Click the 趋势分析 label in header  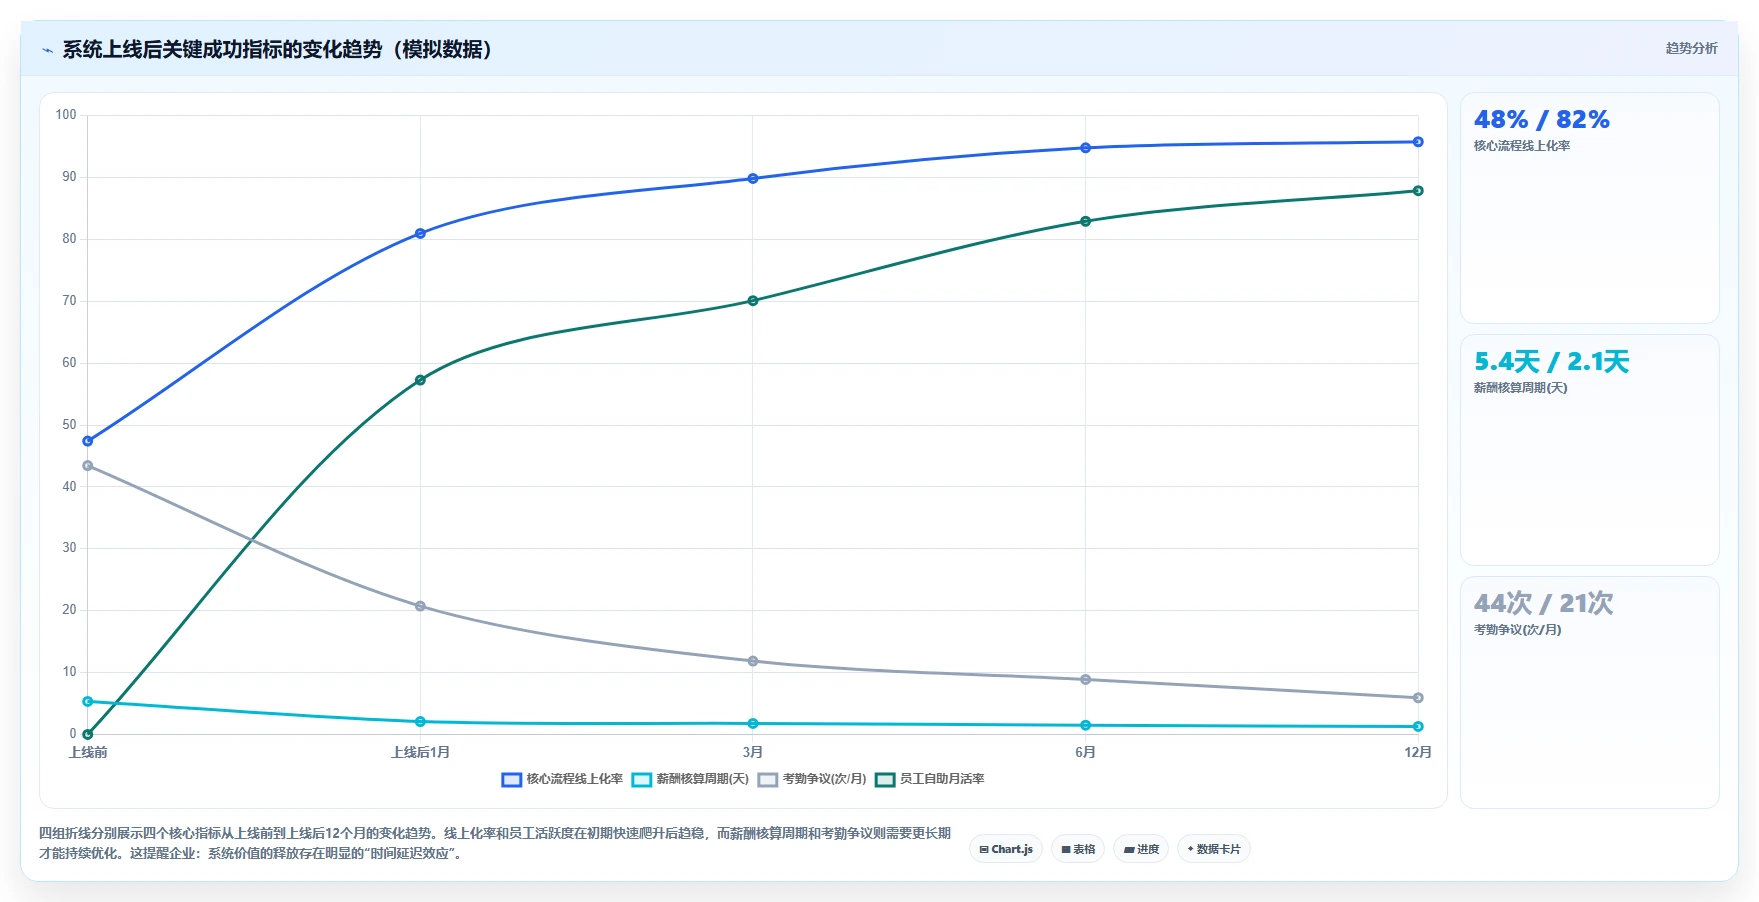(1691, 48)
